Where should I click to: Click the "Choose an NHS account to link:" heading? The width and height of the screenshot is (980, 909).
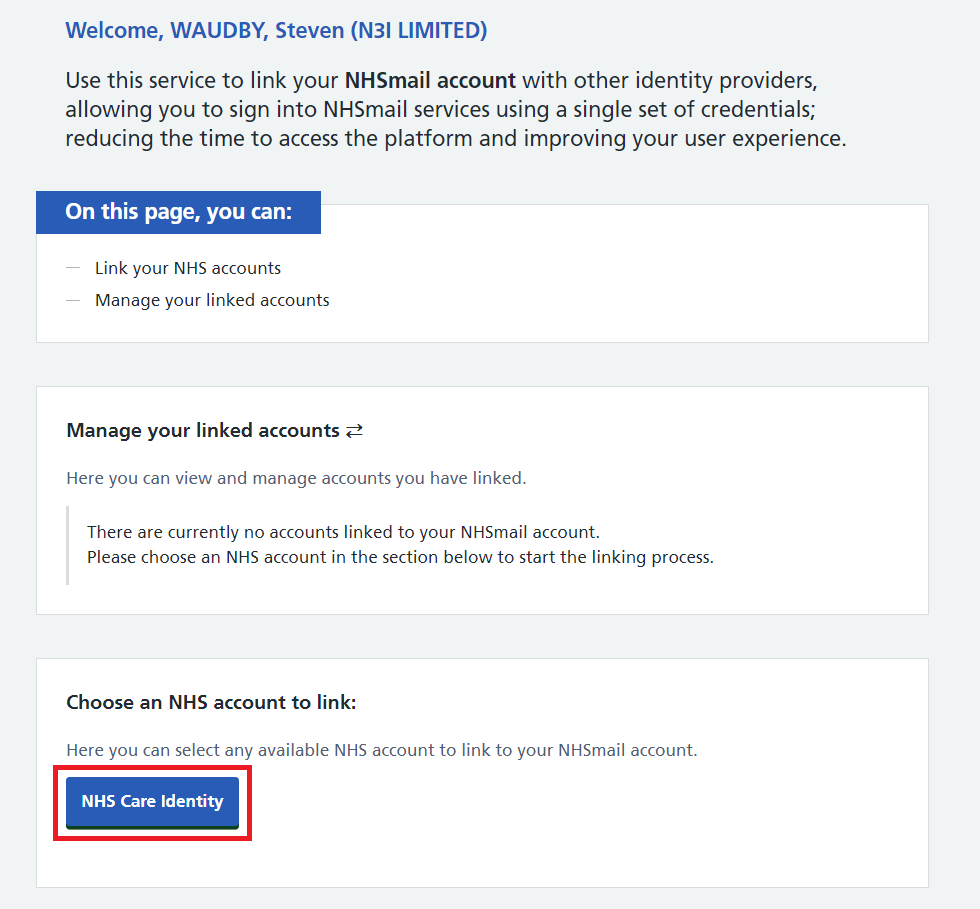click(x=211, y=703)
